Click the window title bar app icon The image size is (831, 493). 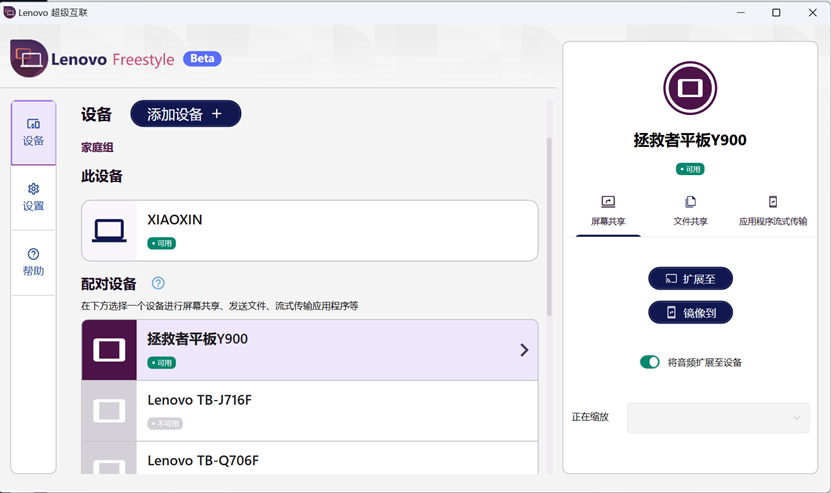tap(10, 12)
